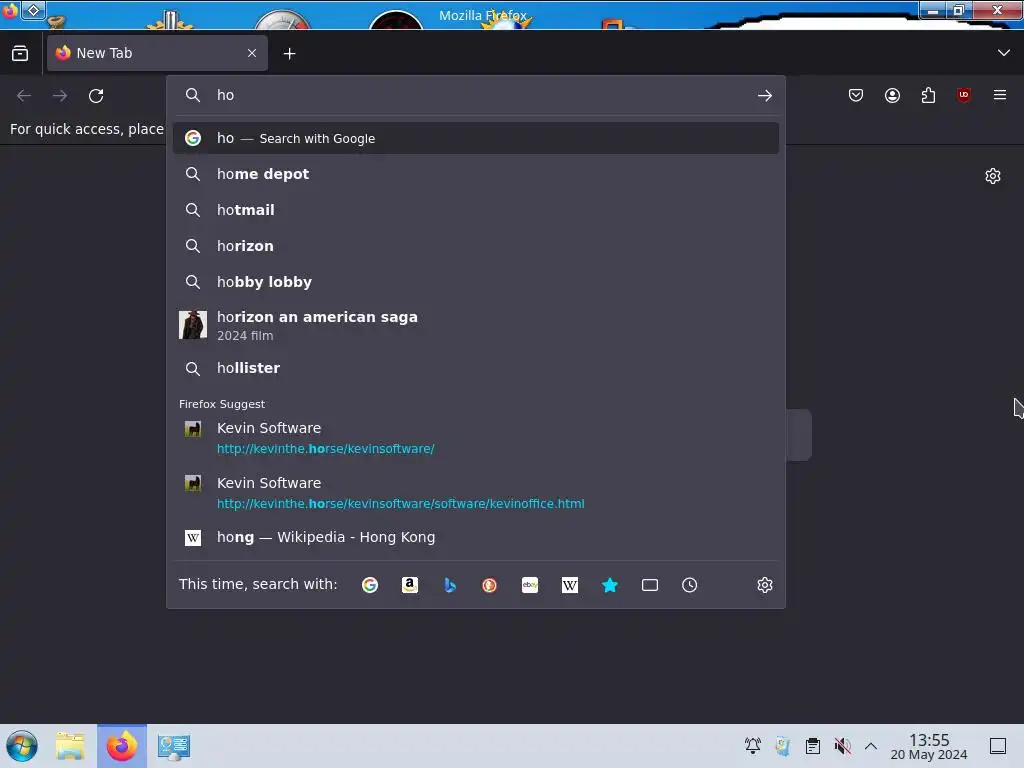
Task: Choose Bing one-off search icon
Action: click(450, 585)
